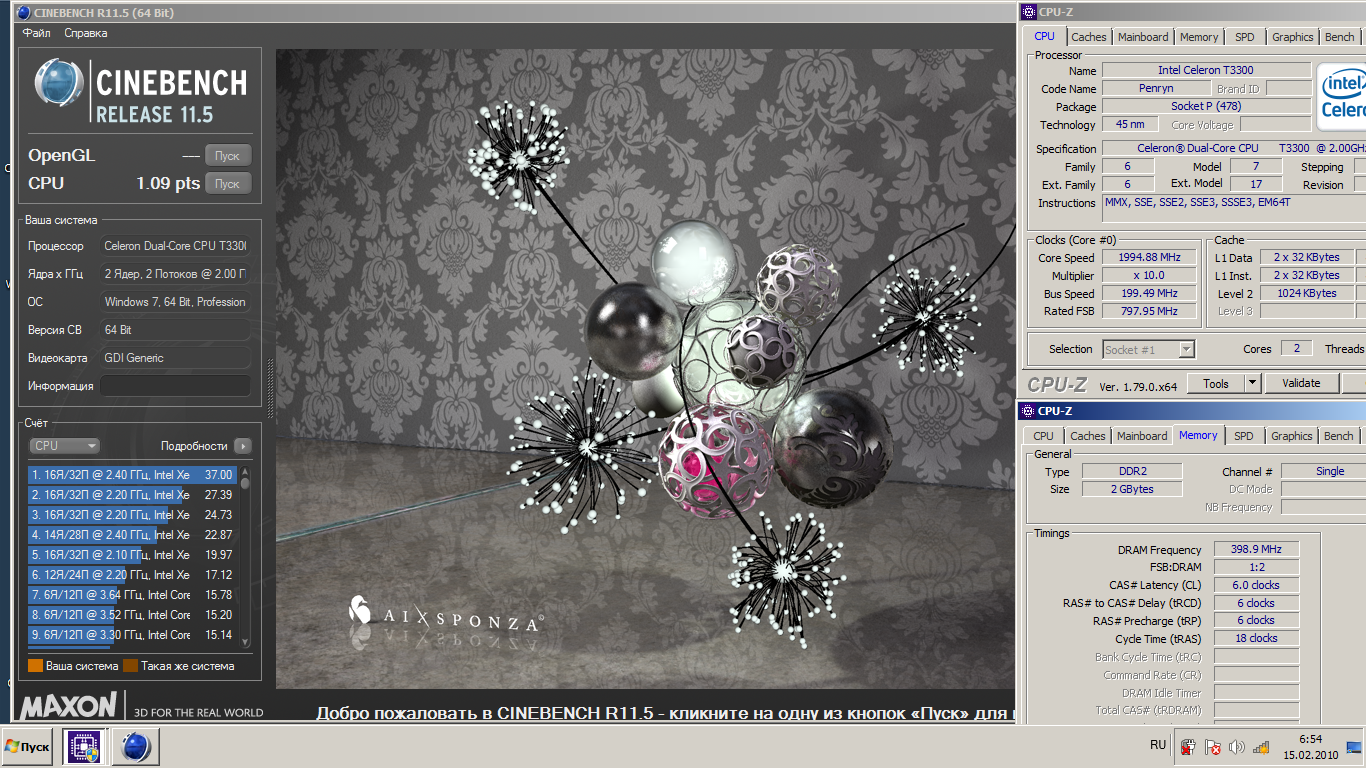Click the Видеокарта value 'GDI Generic'

pos(175,358)
